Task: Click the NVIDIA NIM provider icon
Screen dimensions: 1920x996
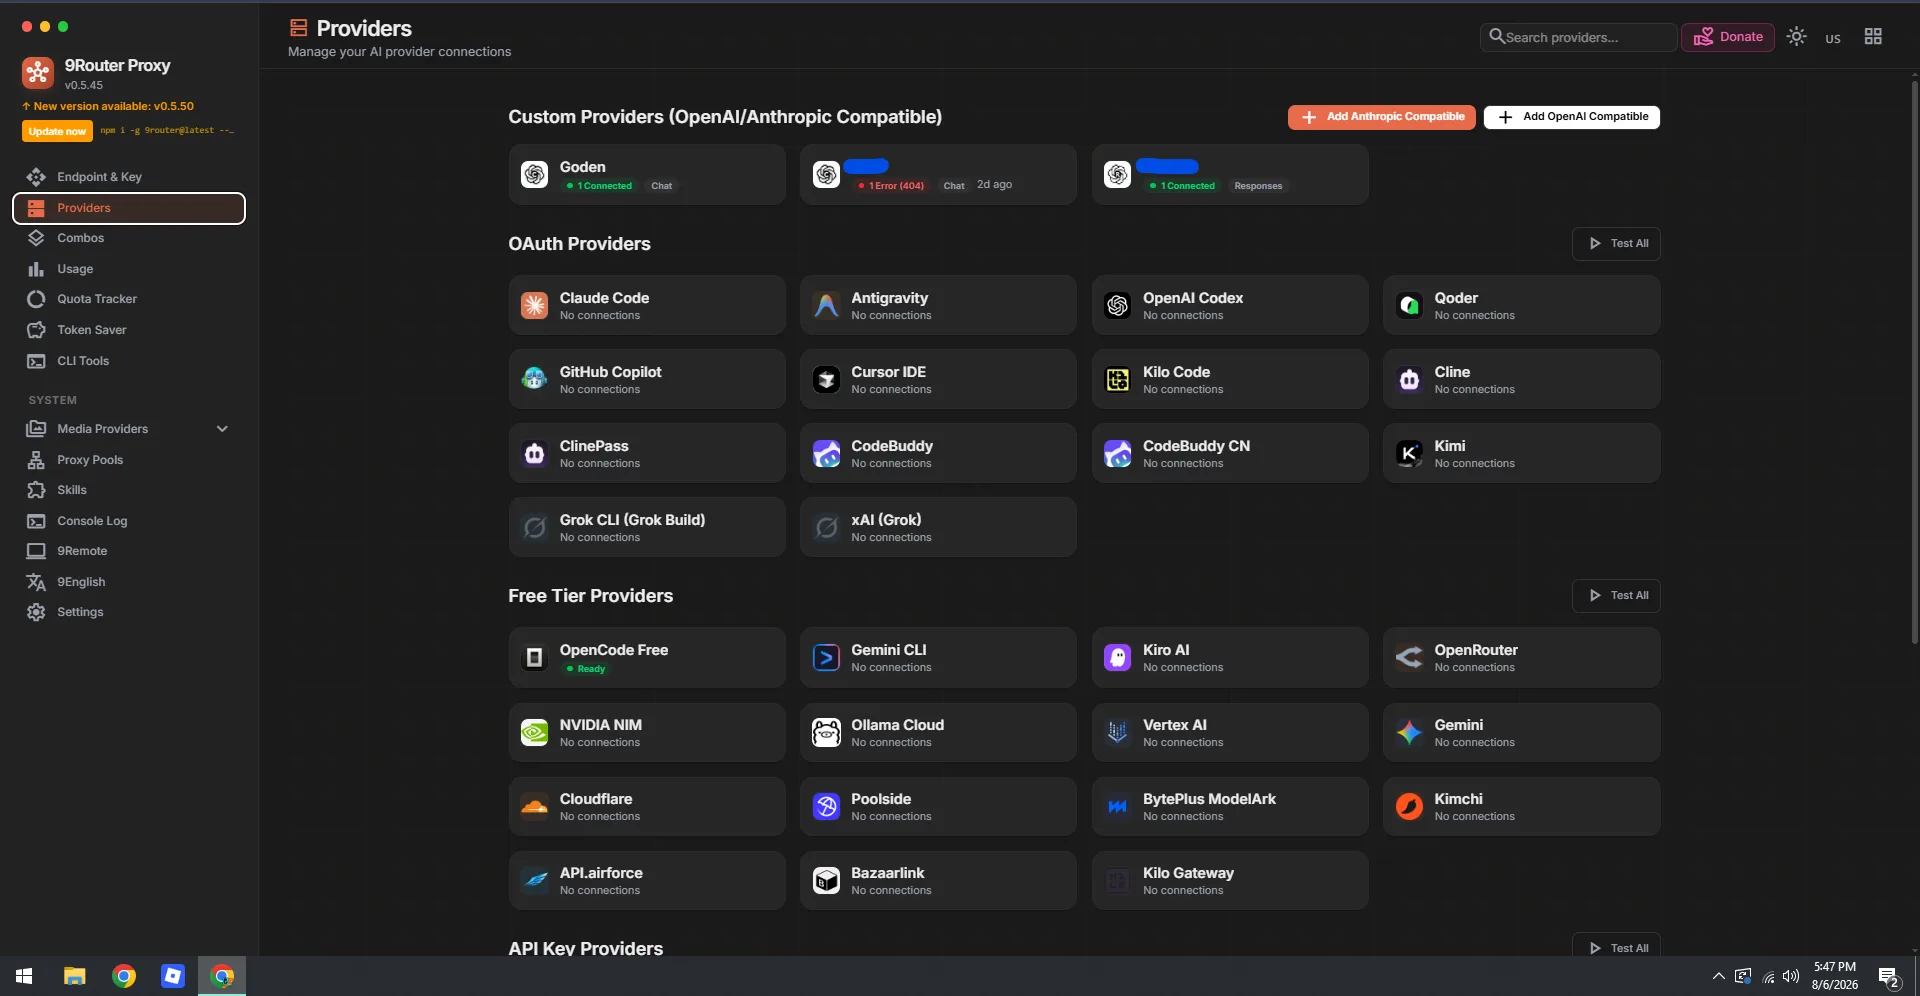Action: tap(534, 732)
